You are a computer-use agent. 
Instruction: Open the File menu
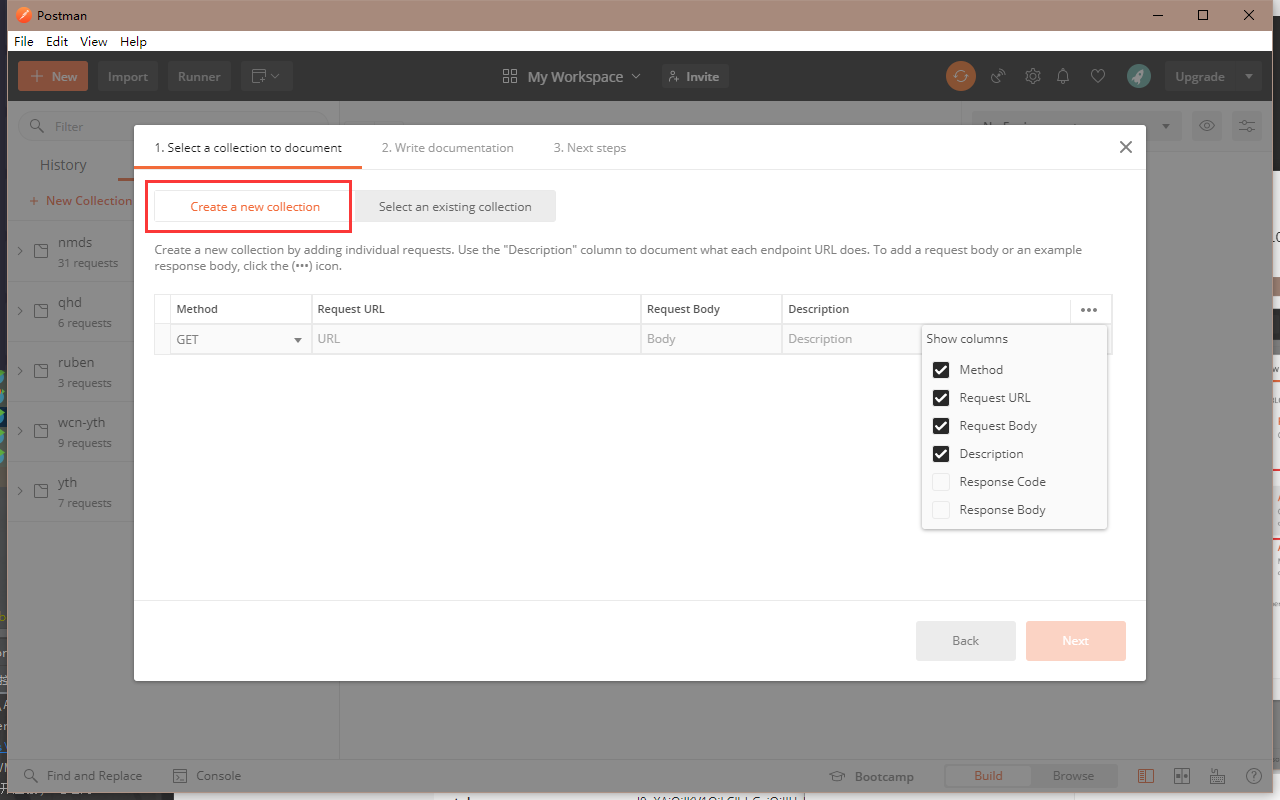(24, 42)
